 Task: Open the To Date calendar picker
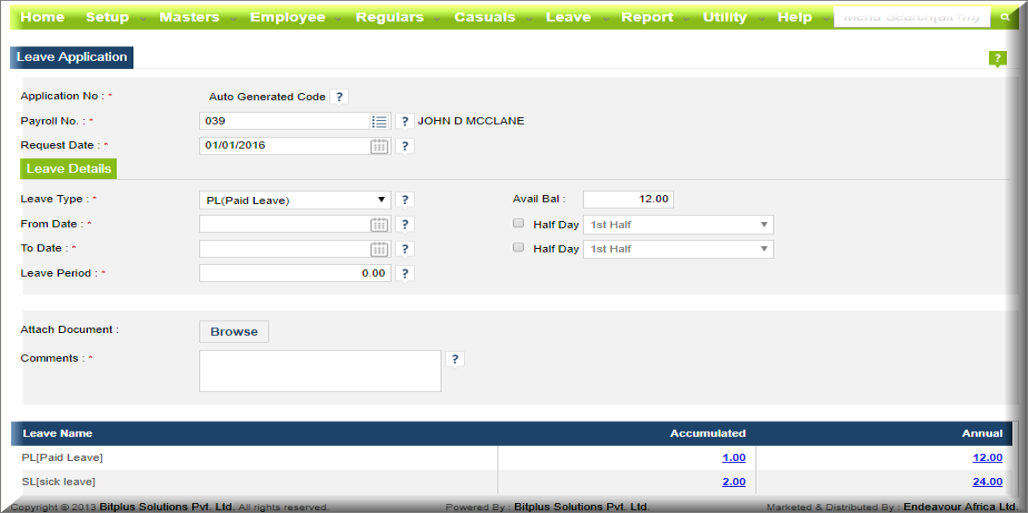[x=379, y=249]
